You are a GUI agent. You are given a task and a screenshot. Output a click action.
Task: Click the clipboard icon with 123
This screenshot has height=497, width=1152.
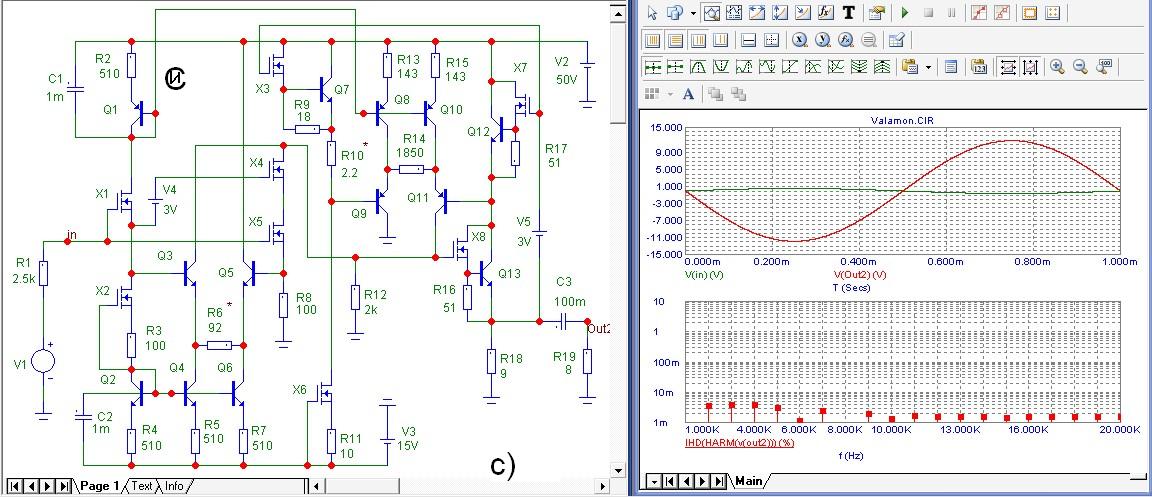pos(979,67)
